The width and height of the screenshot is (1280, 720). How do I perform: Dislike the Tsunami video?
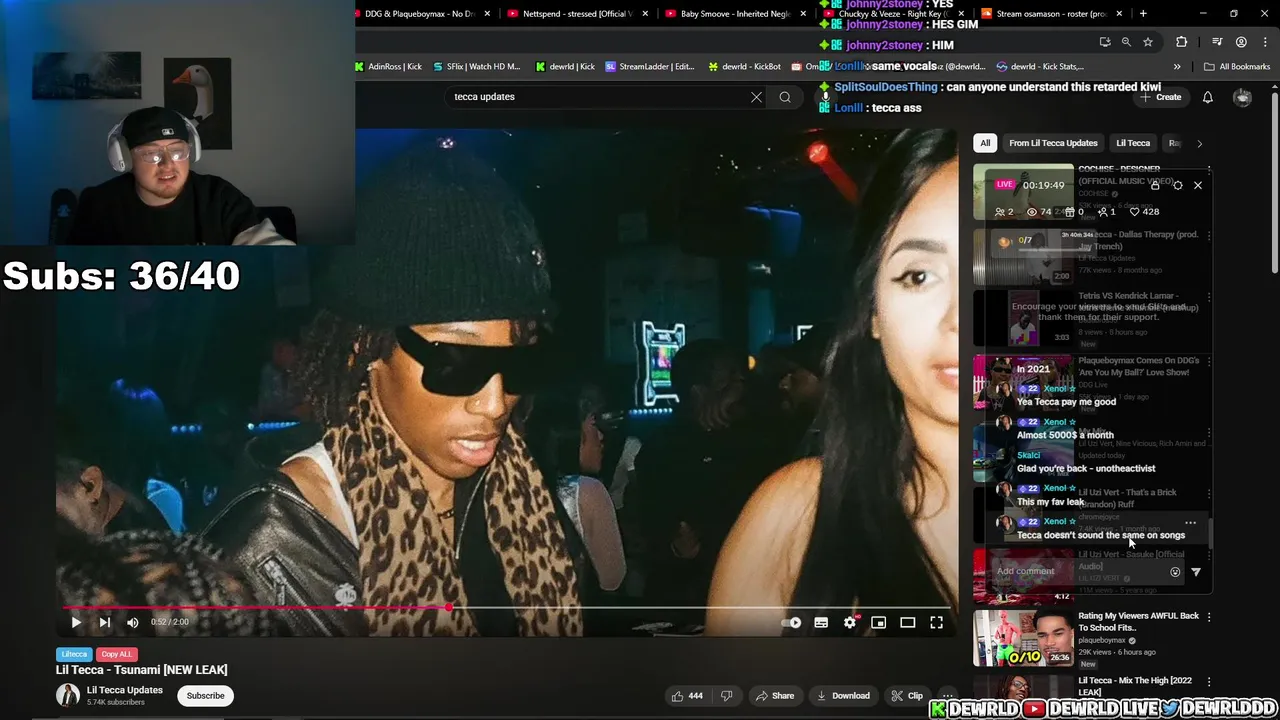click(727, 696)
